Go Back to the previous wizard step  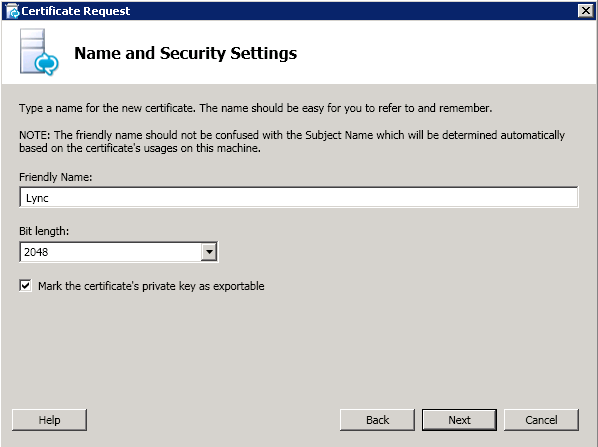[377, 420]
